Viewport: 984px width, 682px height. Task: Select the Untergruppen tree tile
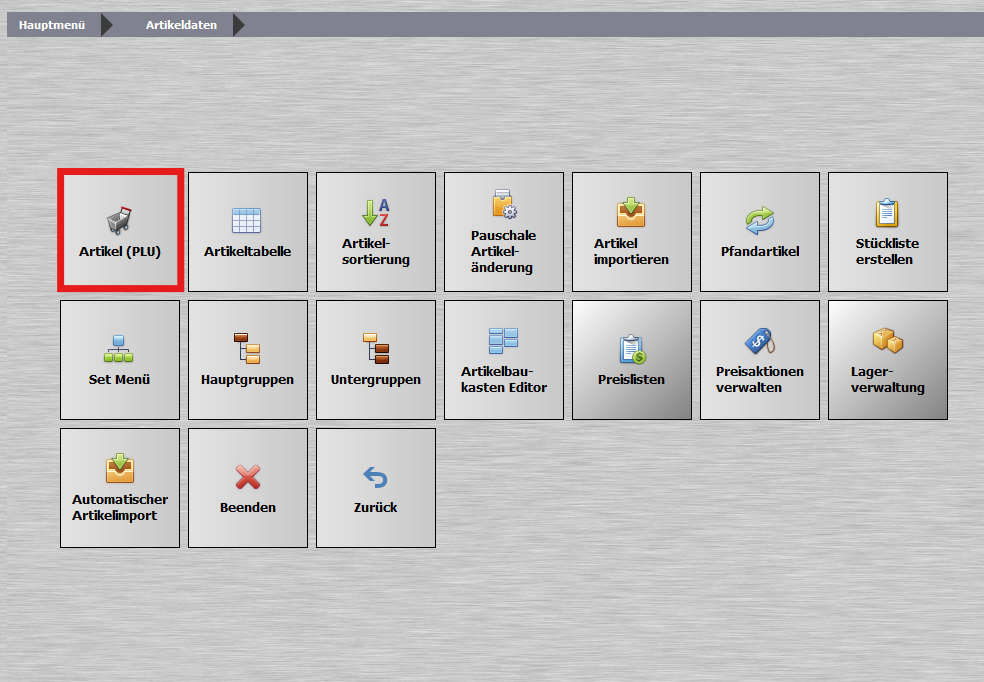[x=376, y=359]
